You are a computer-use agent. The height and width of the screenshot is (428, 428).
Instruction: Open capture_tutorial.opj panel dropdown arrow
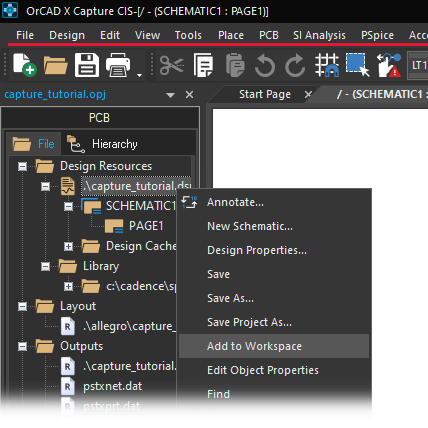pyautogui.click(x=171, y=95)
